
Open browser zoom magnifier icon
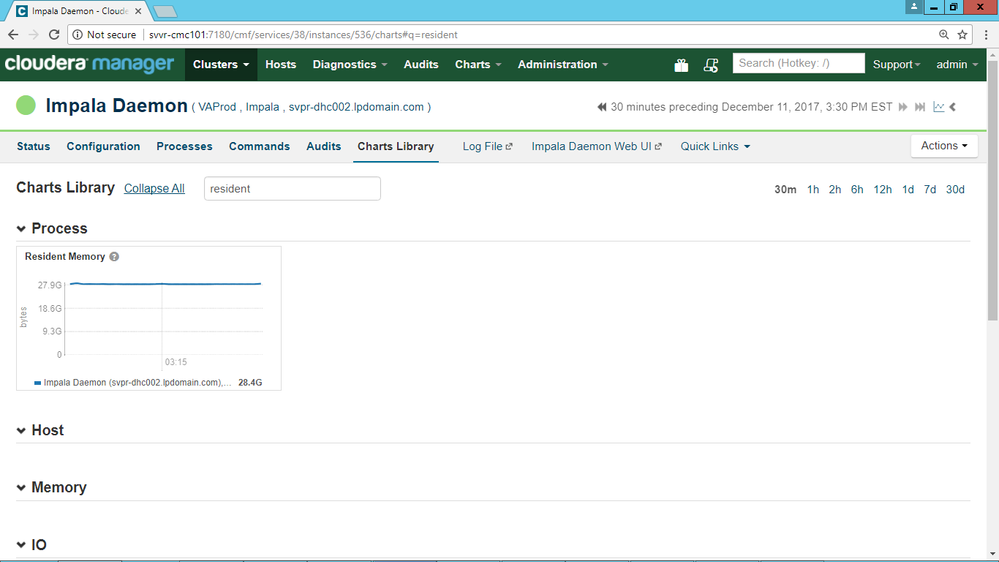(x=944, y=34)
